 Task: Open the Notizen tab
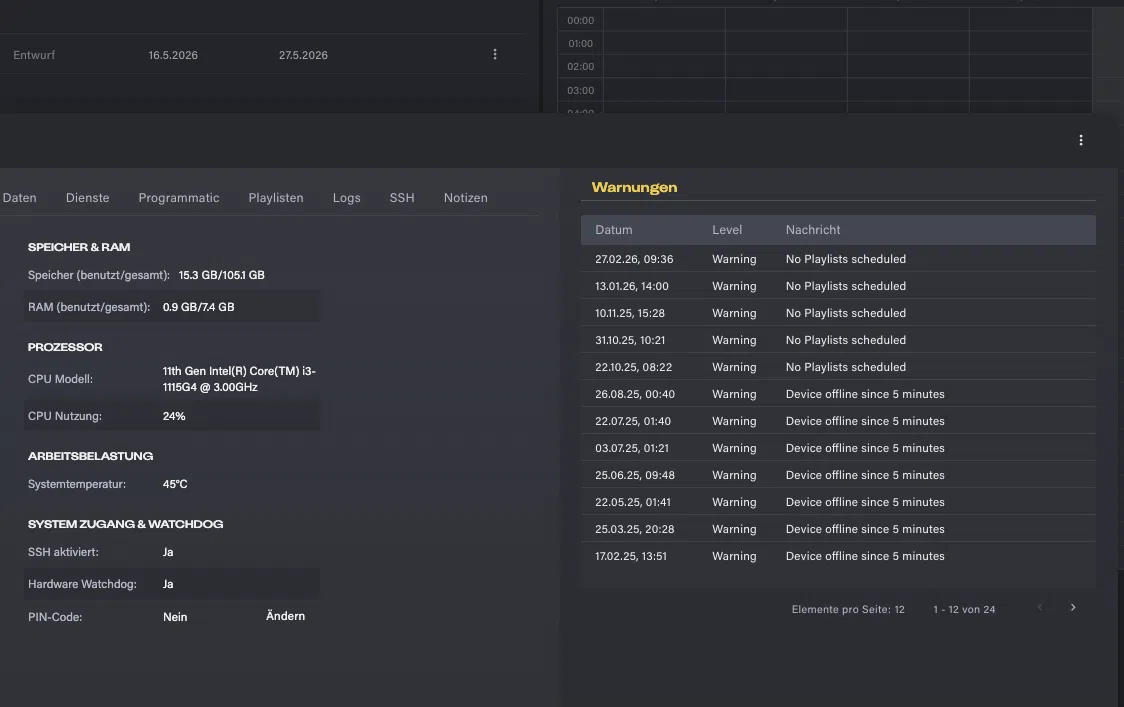tap(465, 198)
